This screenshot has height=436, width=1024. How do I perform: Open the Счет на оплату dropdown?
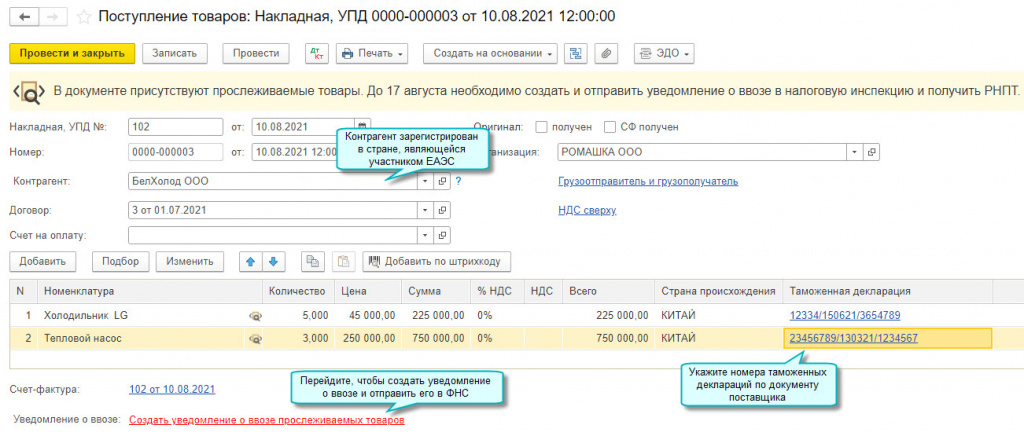pos(424,236)
